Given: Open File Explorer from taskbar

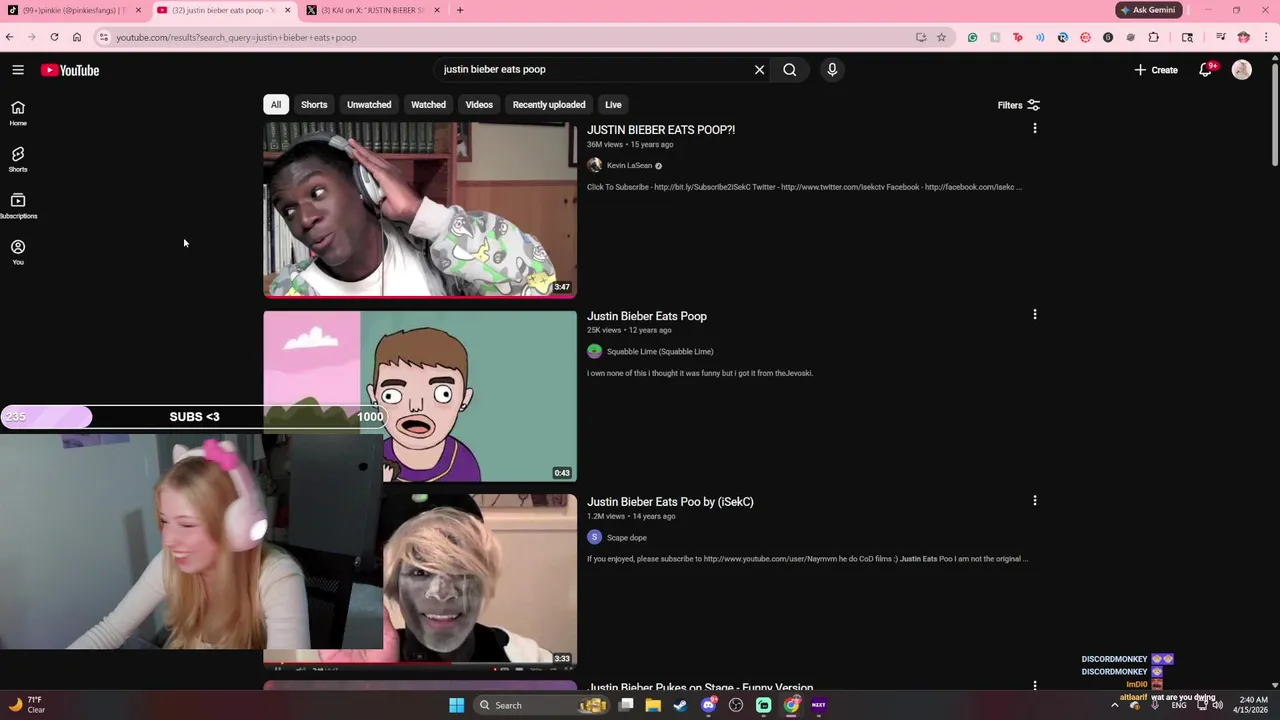Looking at the screenshot, I should [653, 705].
